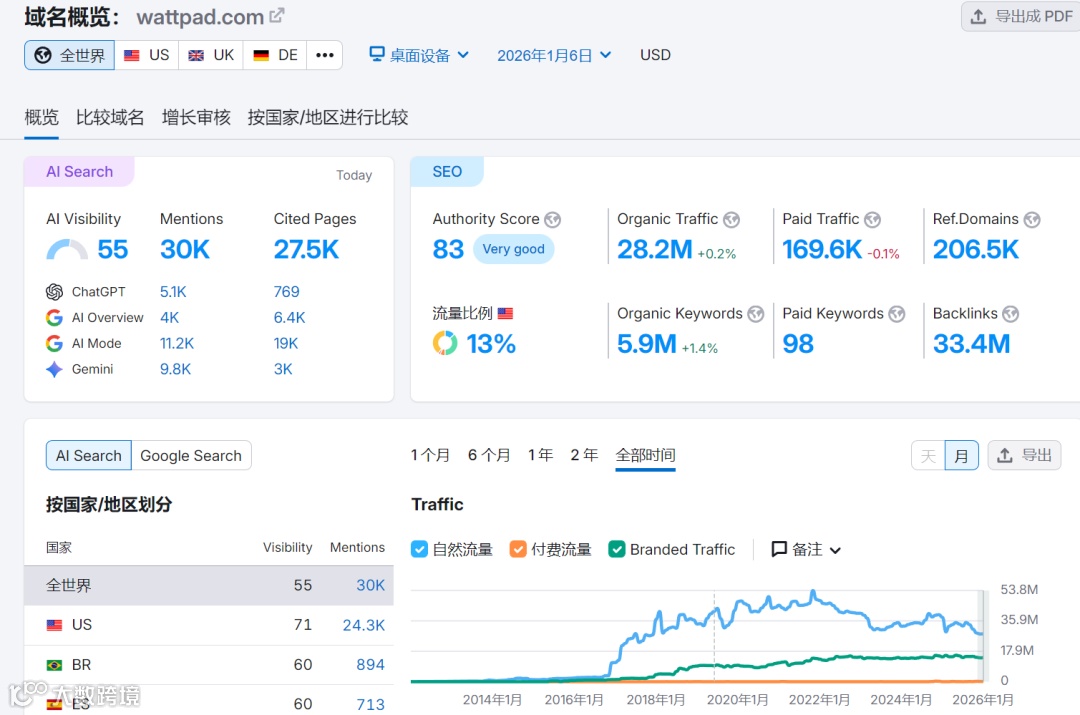Select the 全部时间 time range
Screen dimensions: 1080x715
click(x=645, y=455)
